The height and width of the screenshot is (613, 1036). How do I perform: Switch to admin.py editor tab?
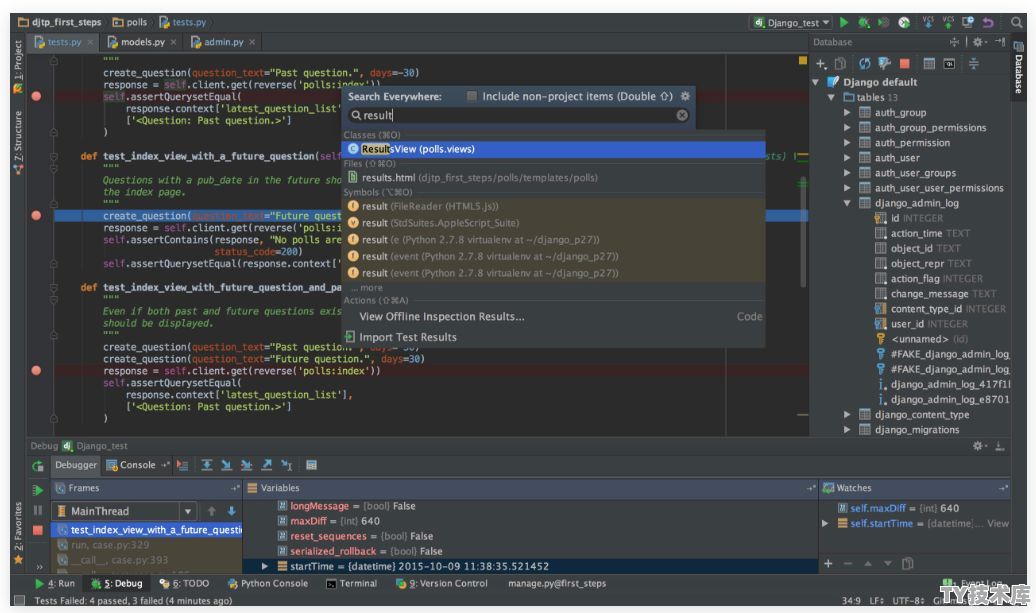(223, 42)
